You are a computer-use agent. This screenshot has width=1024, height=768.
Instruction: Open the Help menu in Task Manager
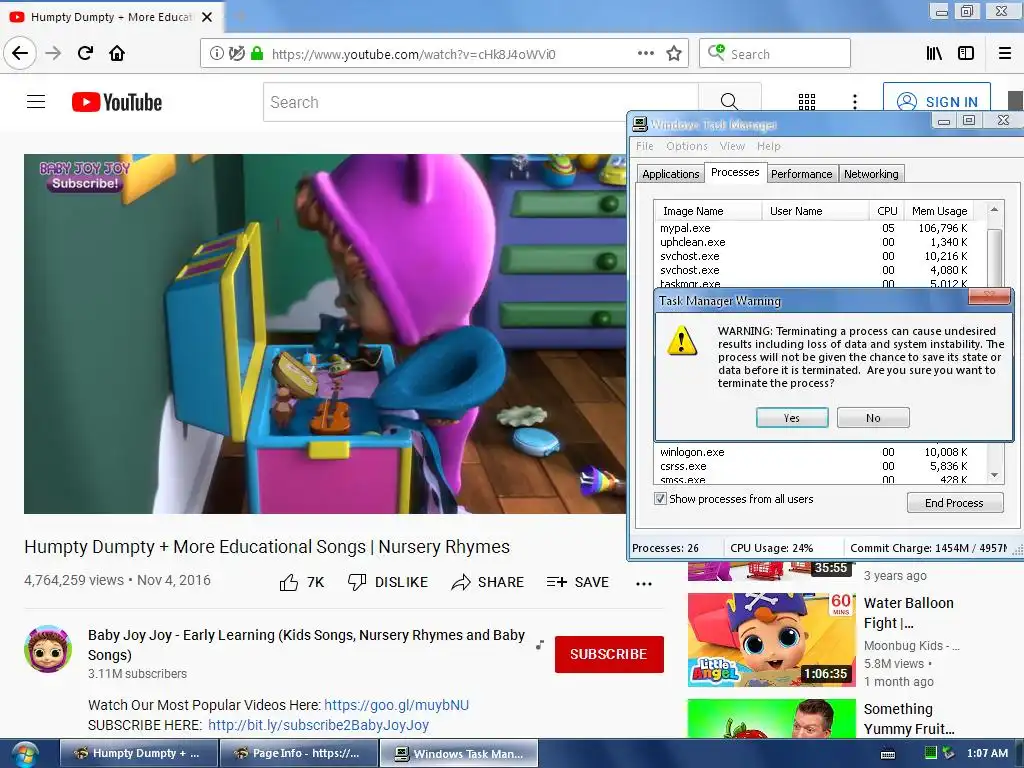pyautogui.click(x=769, y=146)
